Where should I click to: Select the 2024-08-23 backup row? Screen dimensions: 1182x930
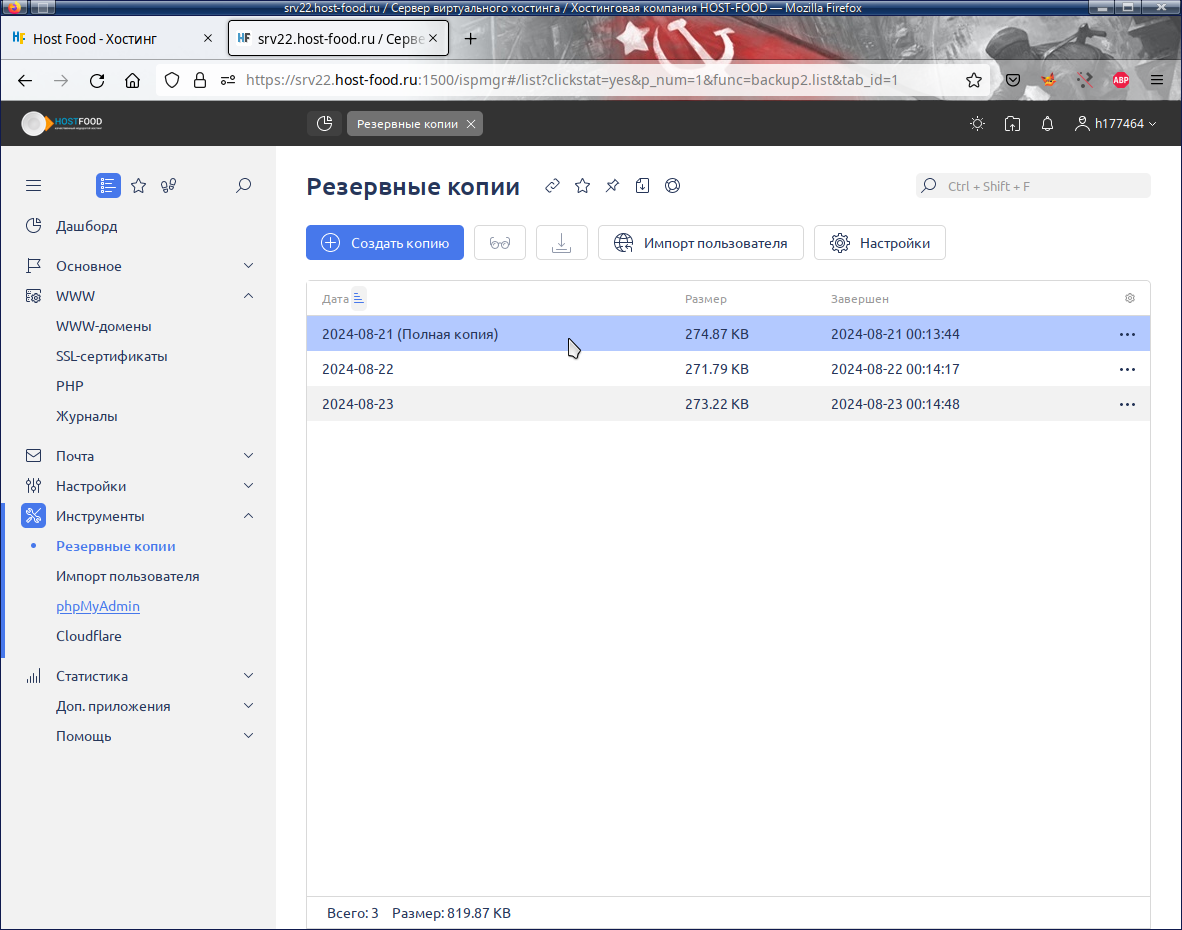[x=728, y=404]
